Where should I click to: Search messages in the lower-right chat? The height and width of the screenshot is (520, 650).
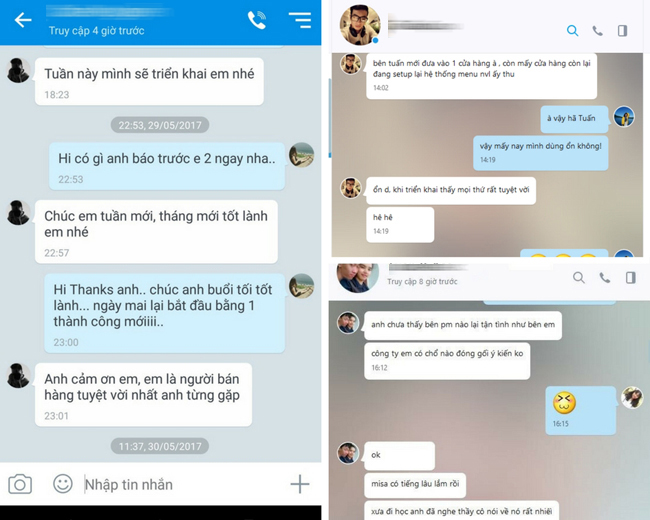579,277
